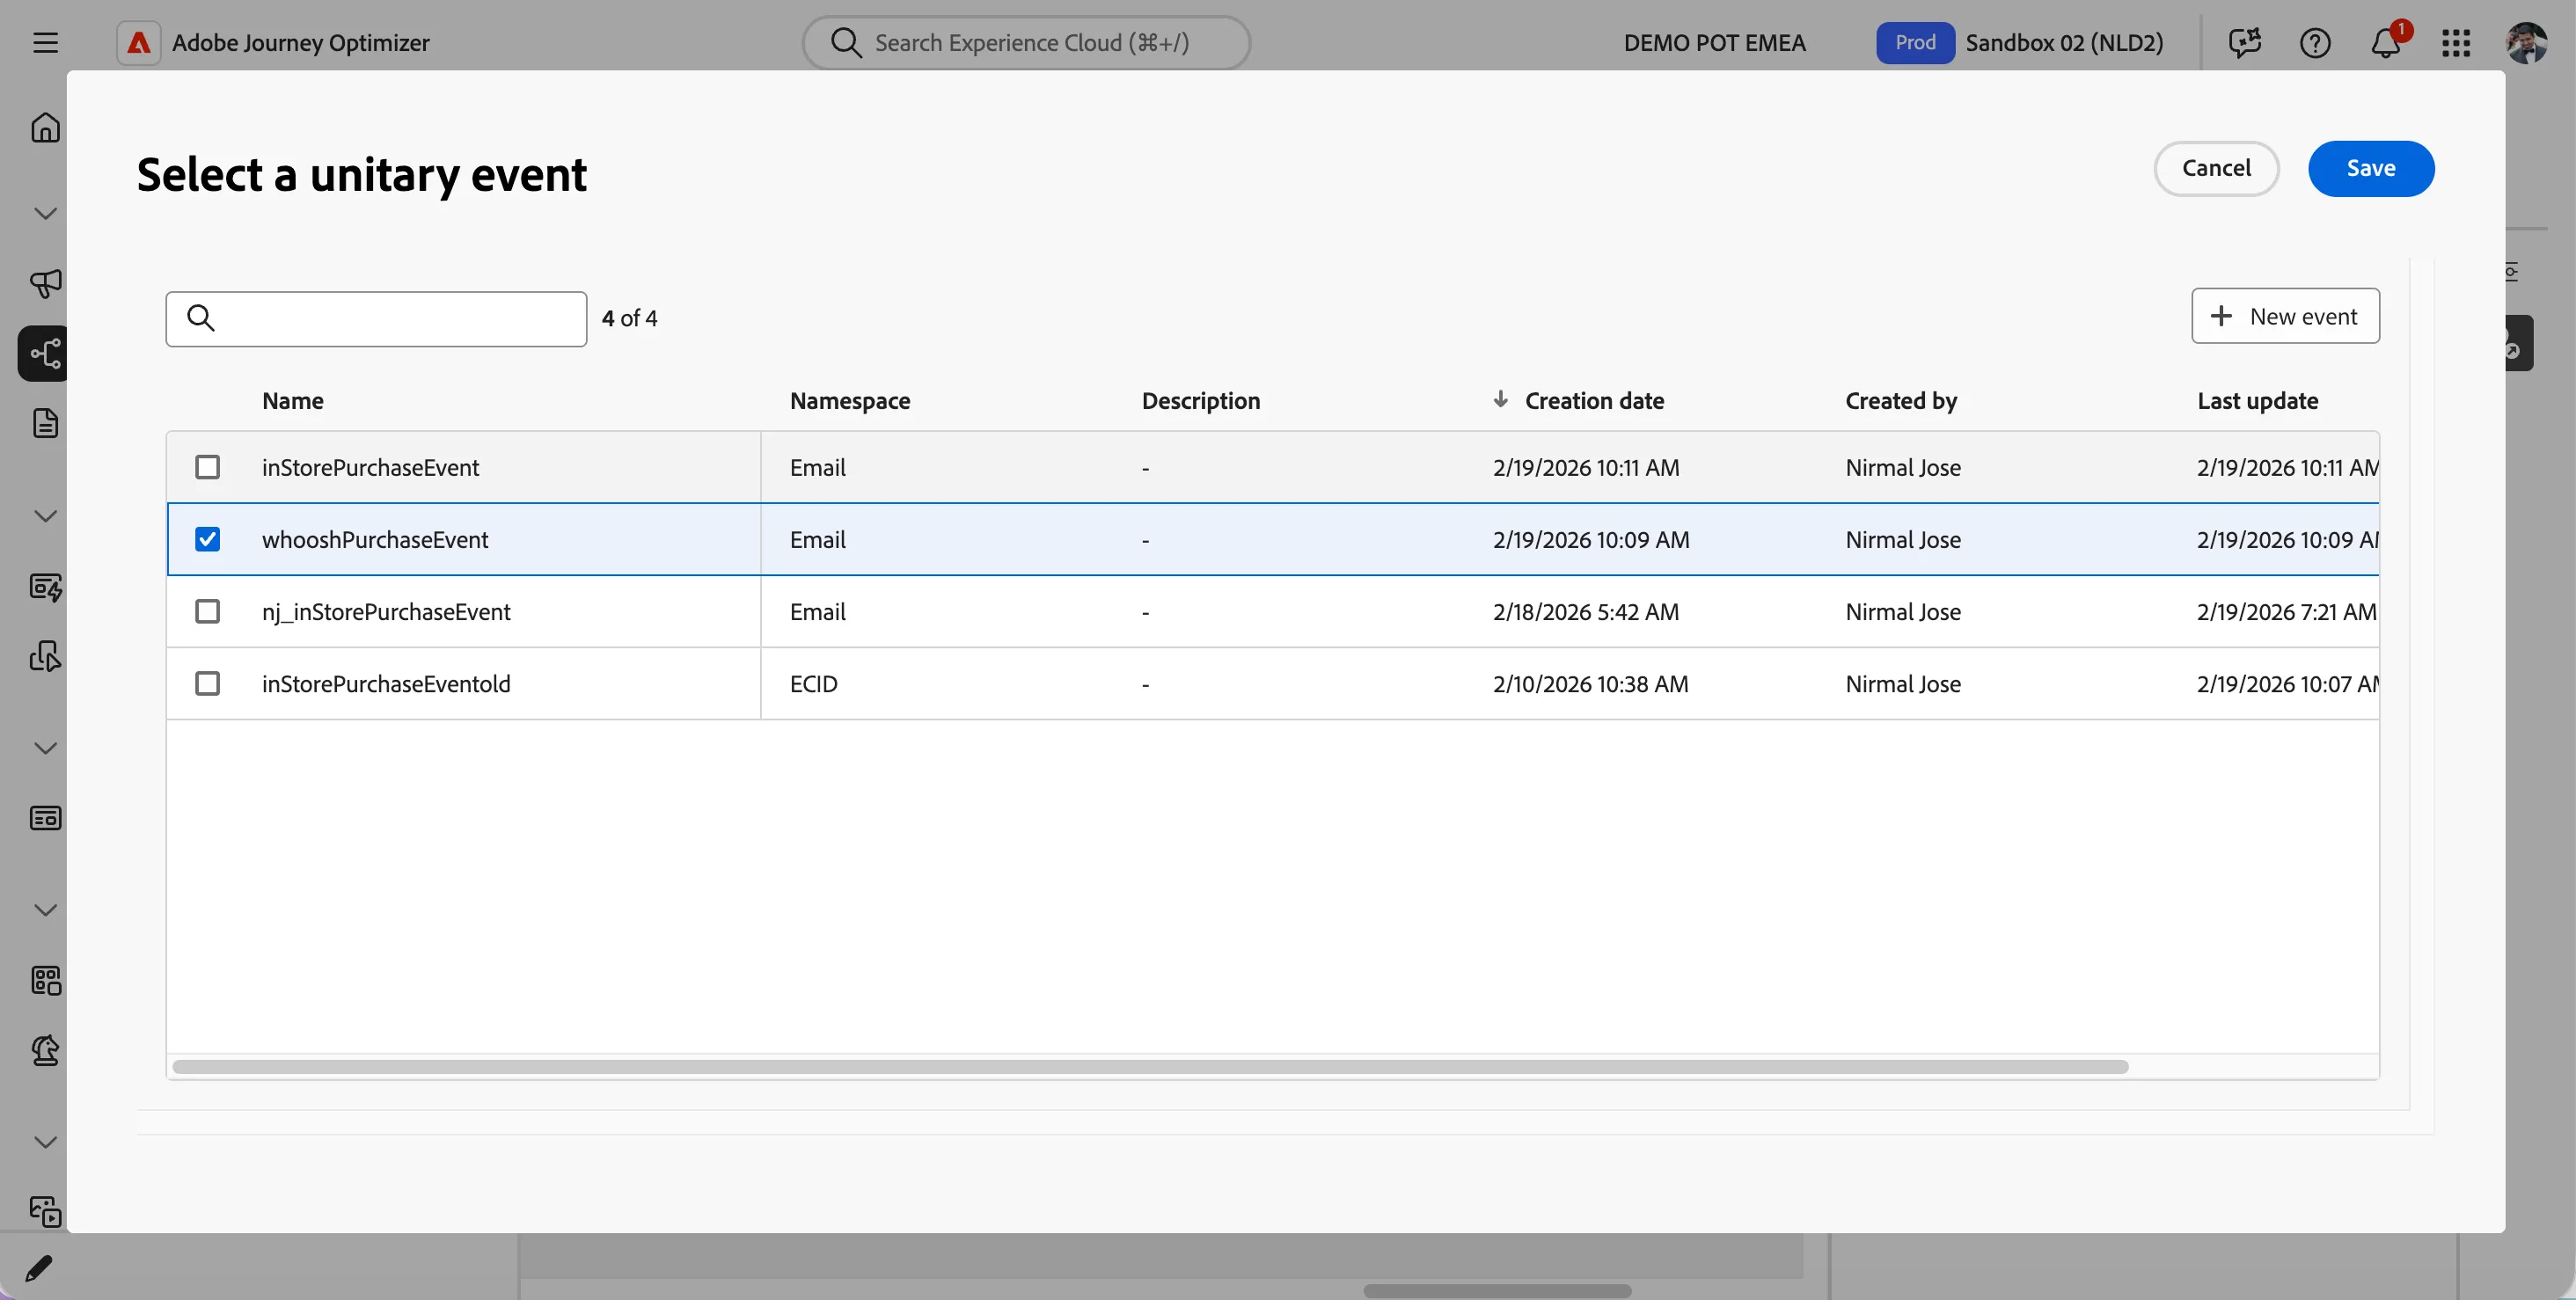The image size is (2576, 1300).
Task: Click the 2/18/2026 5:42 AM creation date
Action: 1585,611
